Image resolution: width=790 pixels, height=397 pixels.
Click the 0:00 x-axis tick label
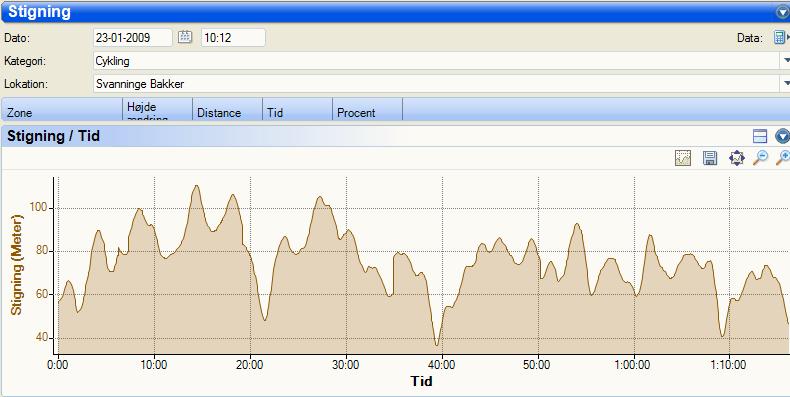click(58, 364)
